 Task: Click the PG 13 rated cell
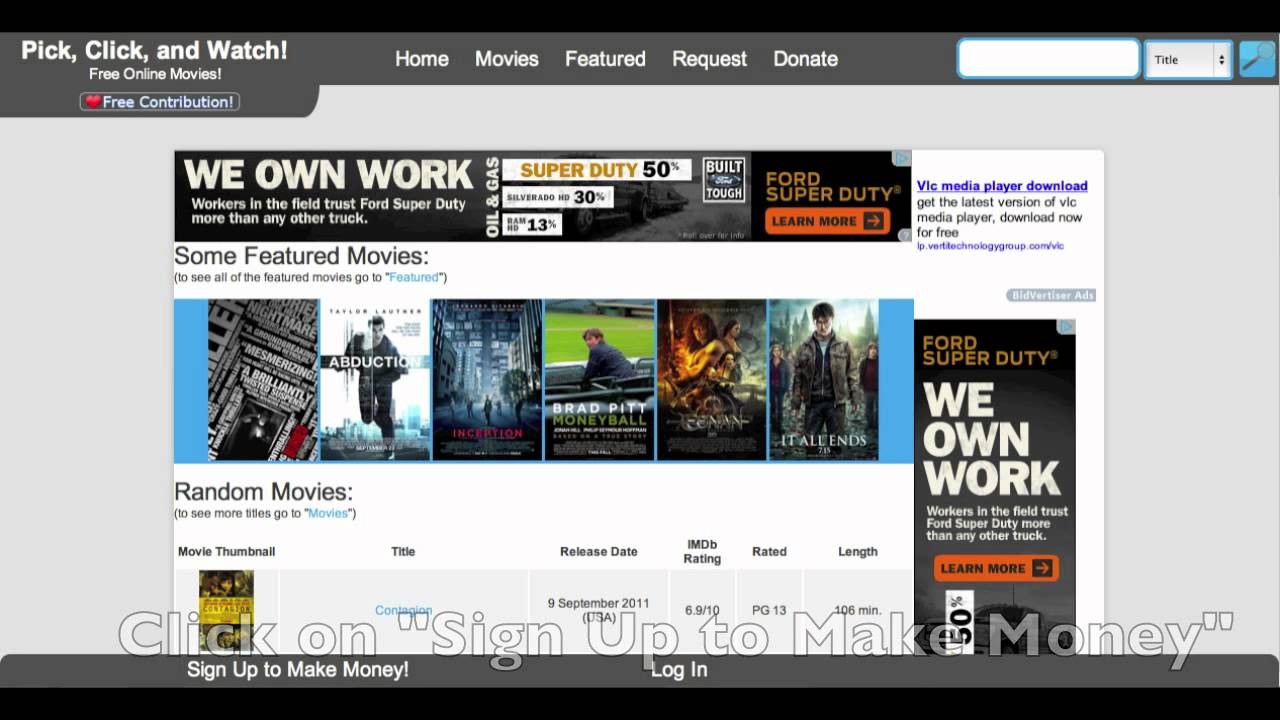[x=769, y=610]
